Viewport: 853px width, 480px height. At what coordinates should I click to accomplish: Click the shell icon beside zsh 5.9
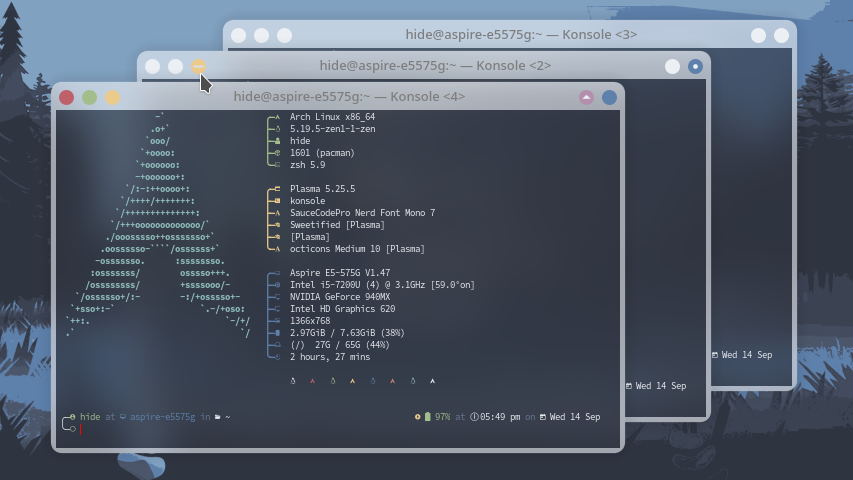(277, 165)
